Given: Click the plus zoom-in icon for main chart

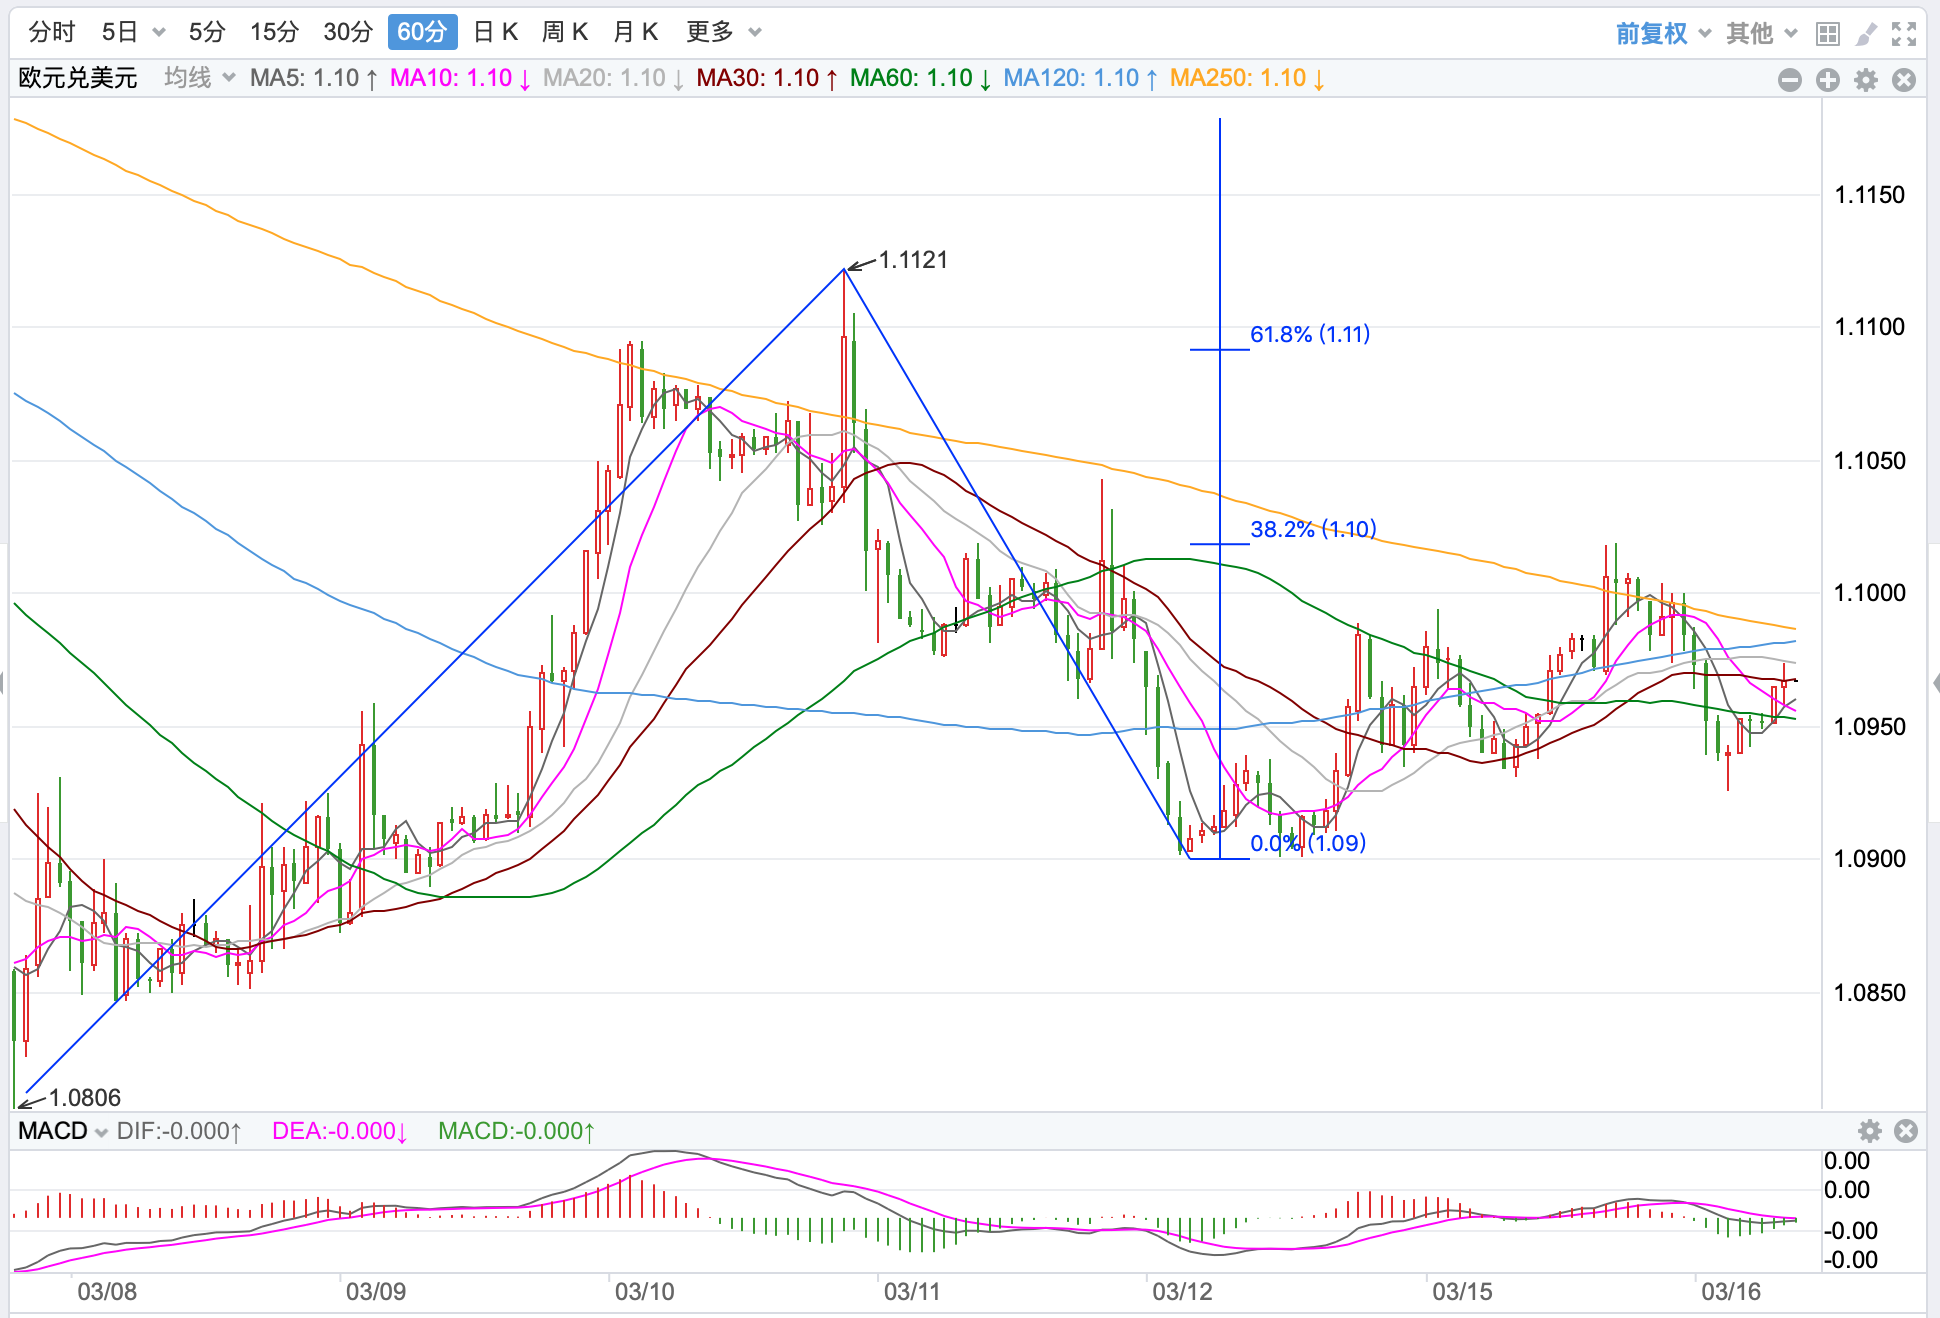Looking at the screenshot, I should [1828, 80].
